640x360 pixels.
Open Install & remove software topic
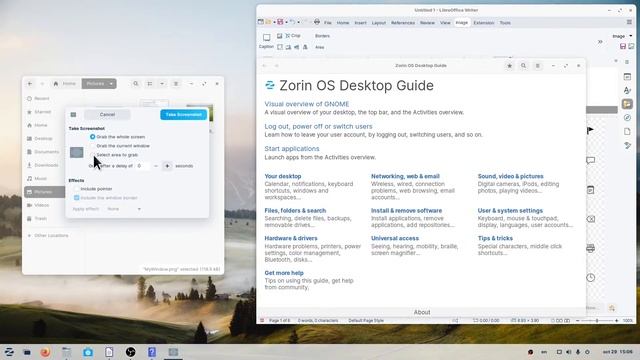(x=407, y=211)
